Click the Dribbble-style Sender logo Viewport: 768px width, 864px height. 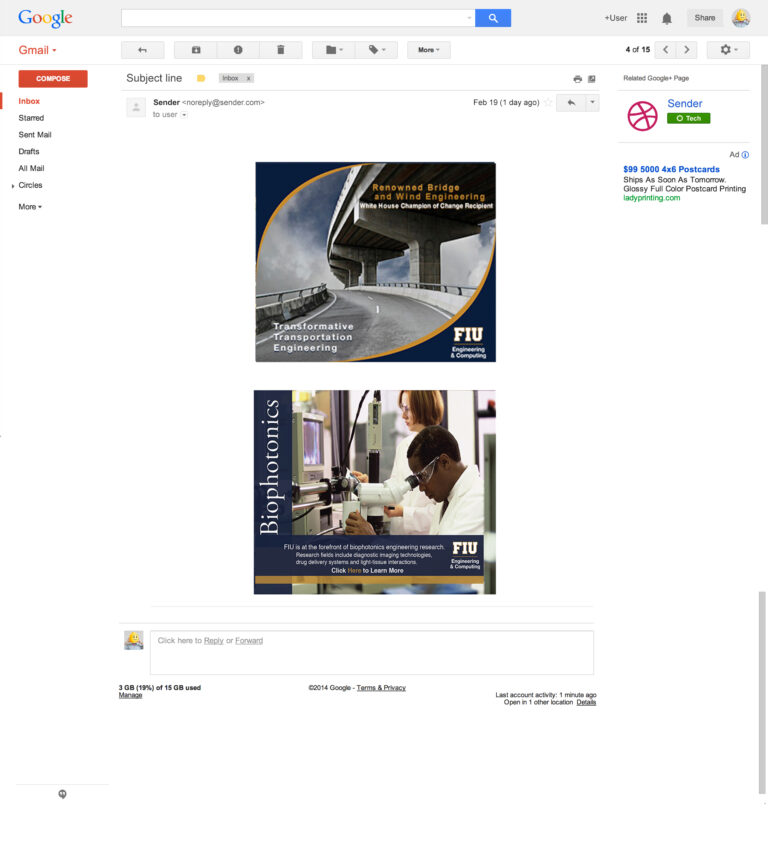(642, 116)
